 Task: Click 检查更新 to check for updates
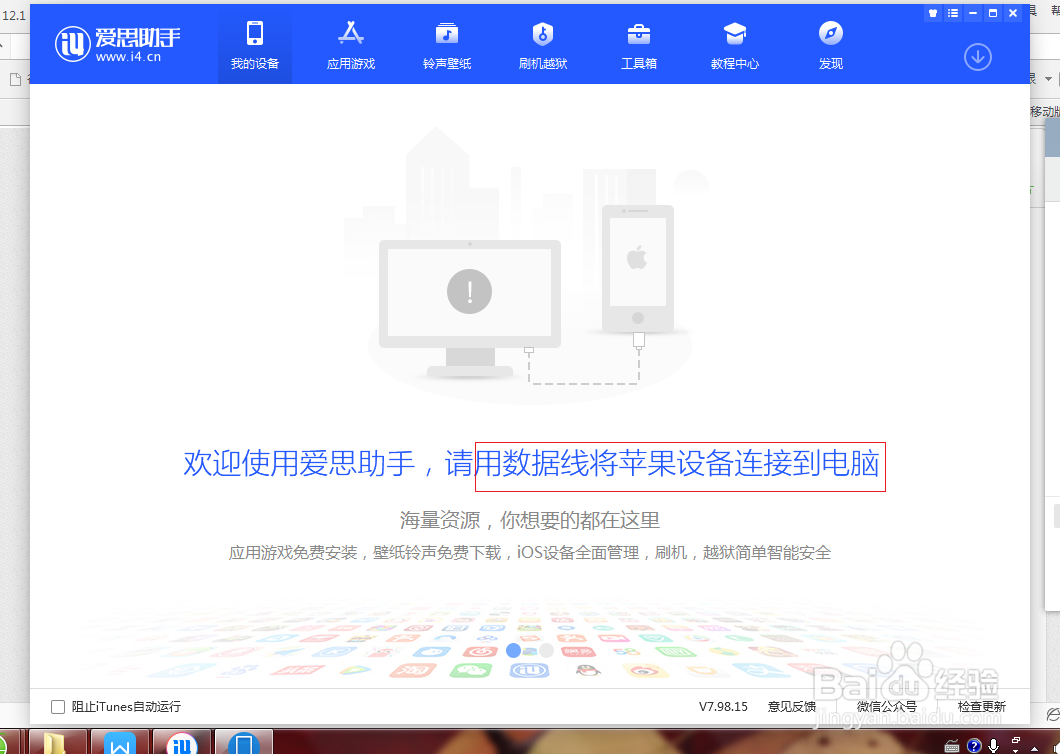tap(982, 707)
